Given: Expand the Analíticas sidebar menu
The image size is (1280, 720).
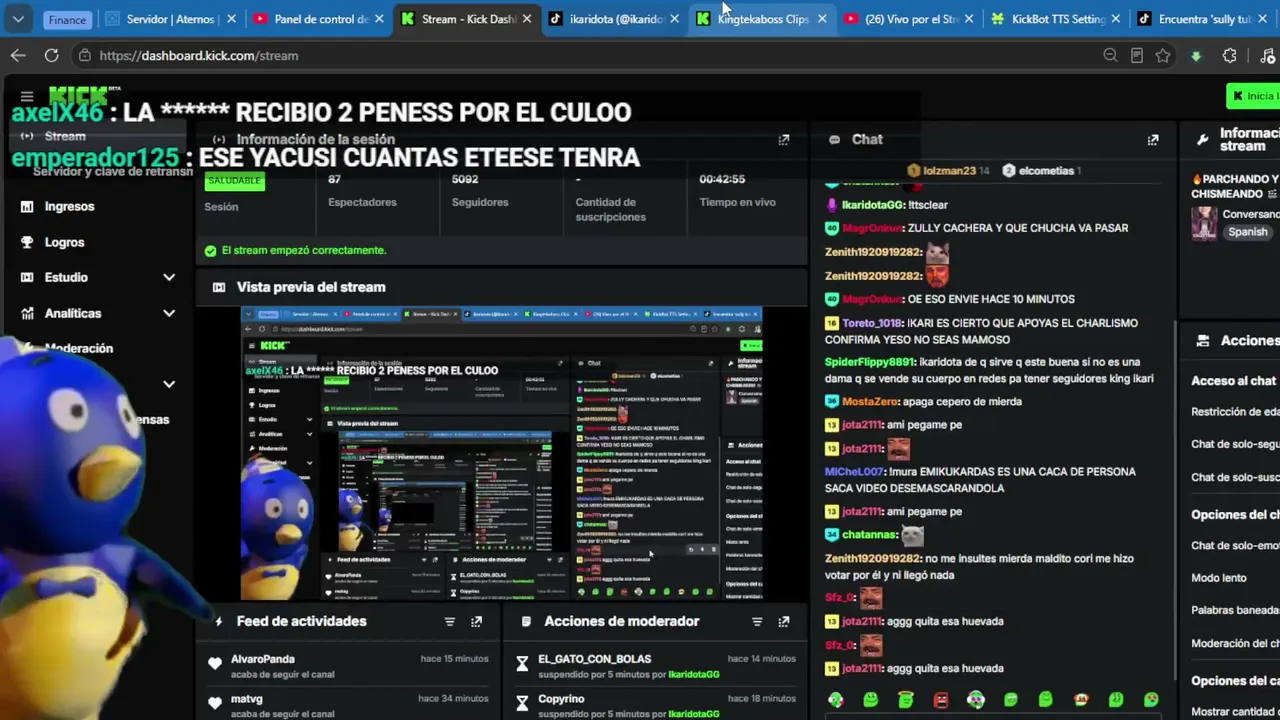Looking at the screenshot, I should [x=169, y=313].
